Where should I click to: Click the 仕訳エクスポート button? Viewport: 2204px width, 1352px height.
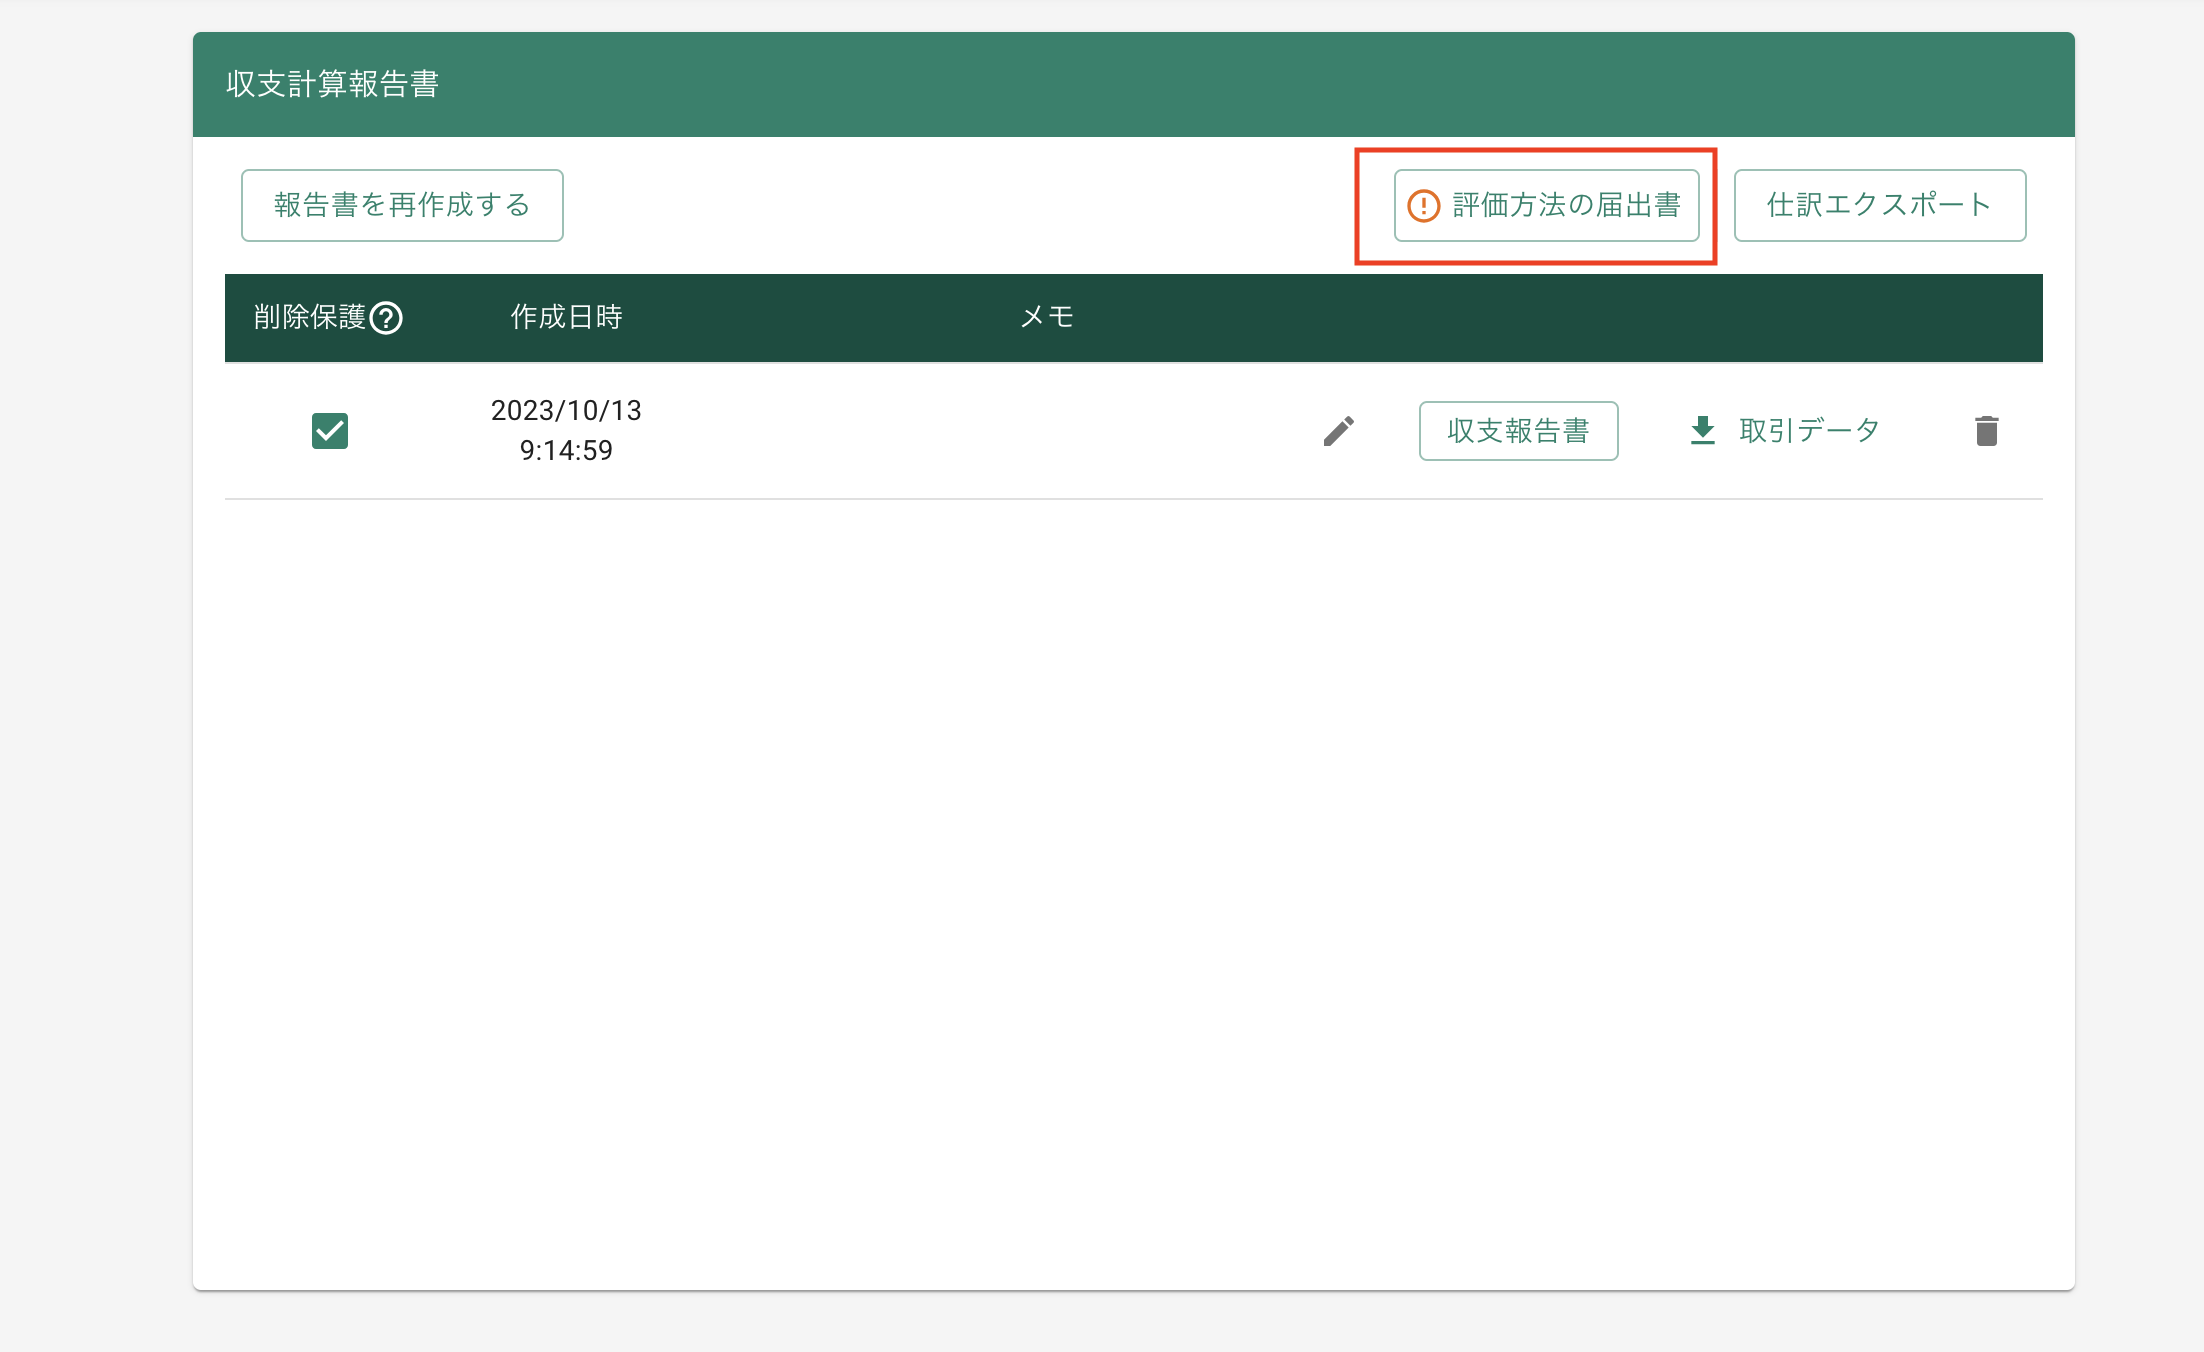click(1879, 205)
